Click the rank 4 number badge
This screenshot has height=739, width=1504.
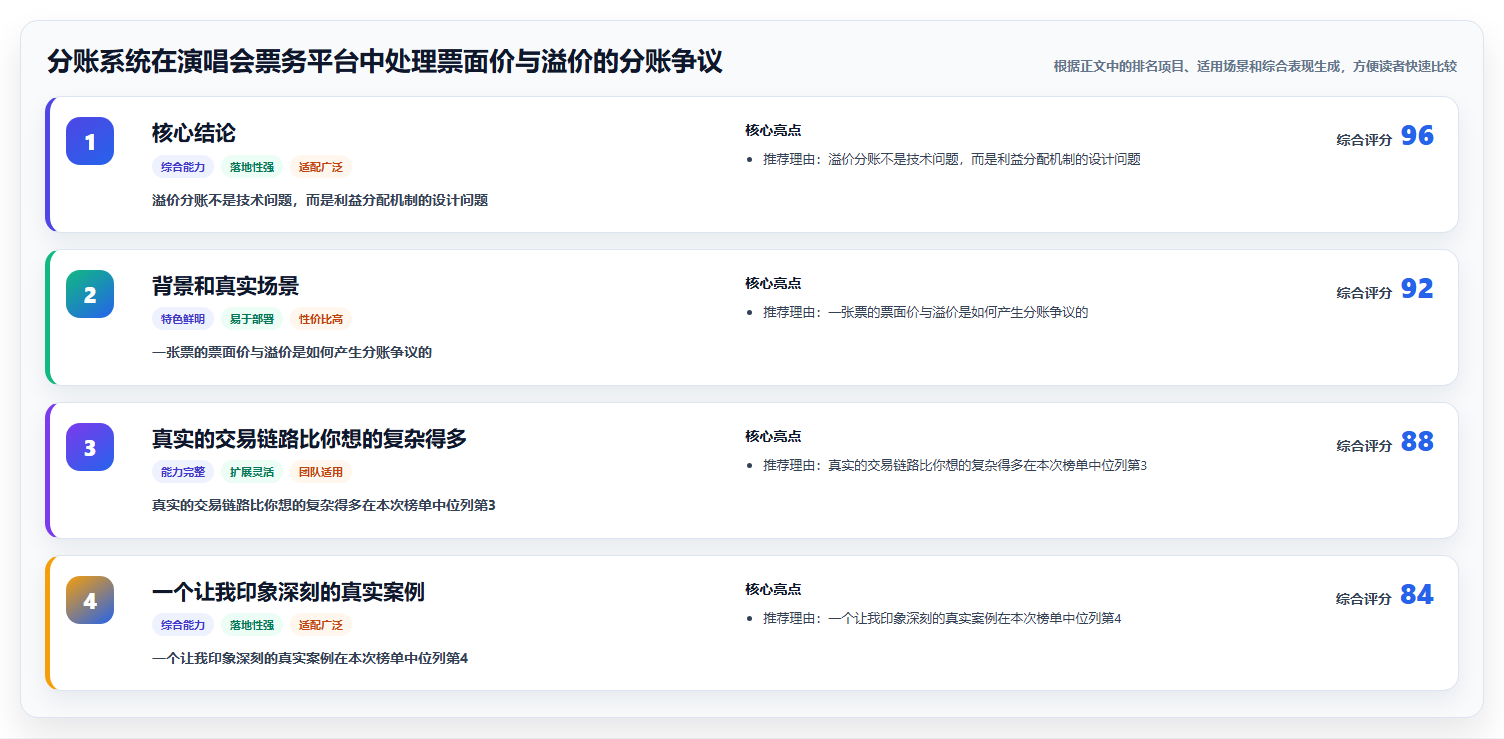tap(90, 600)
